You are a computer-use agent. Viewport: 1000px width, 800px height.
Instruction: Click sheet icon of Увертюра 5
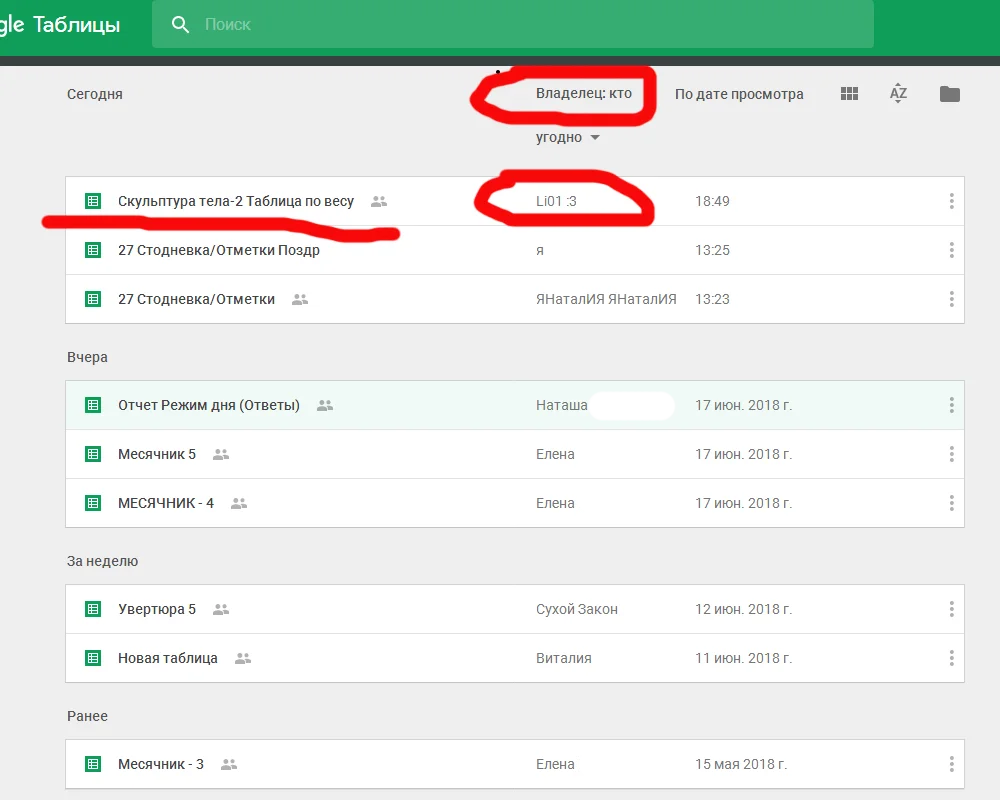(x=93, y=609)
